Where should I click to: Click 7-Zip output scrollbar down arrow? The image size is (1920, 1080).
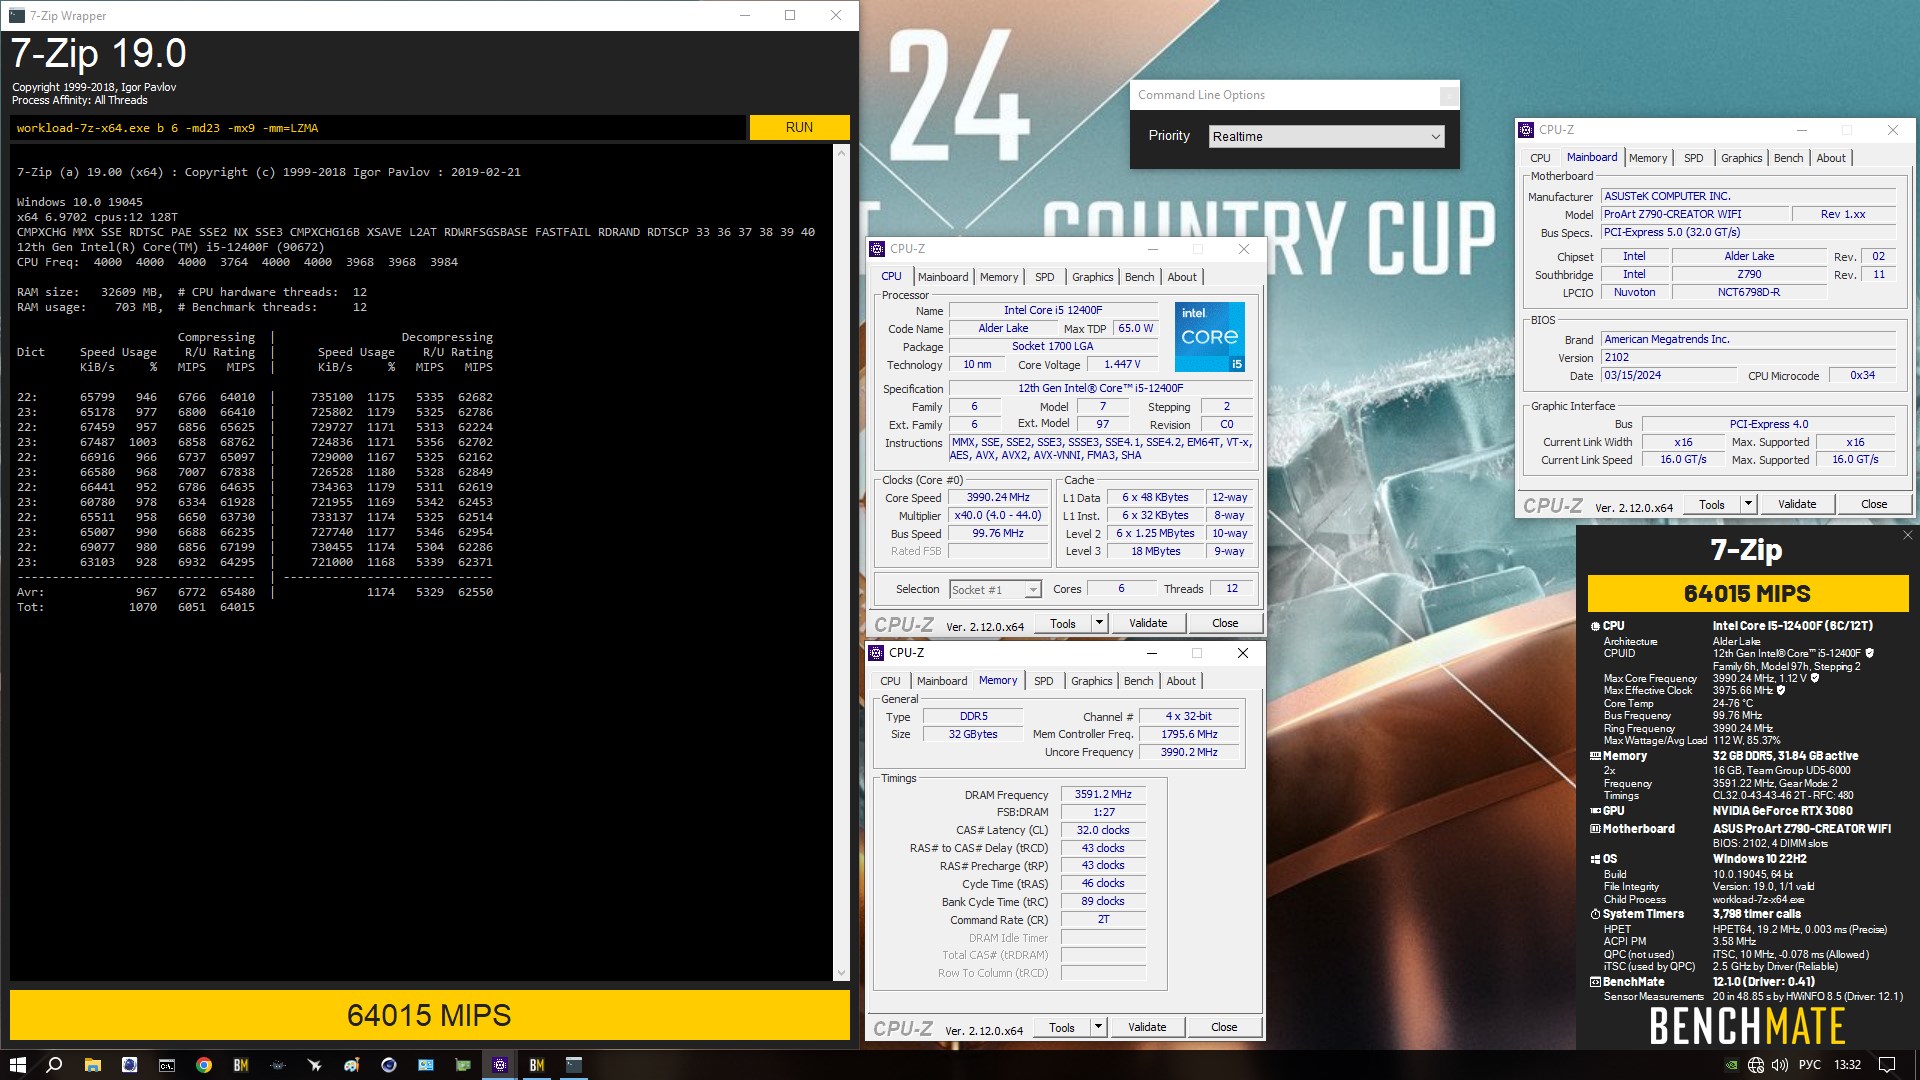(841, 972)
